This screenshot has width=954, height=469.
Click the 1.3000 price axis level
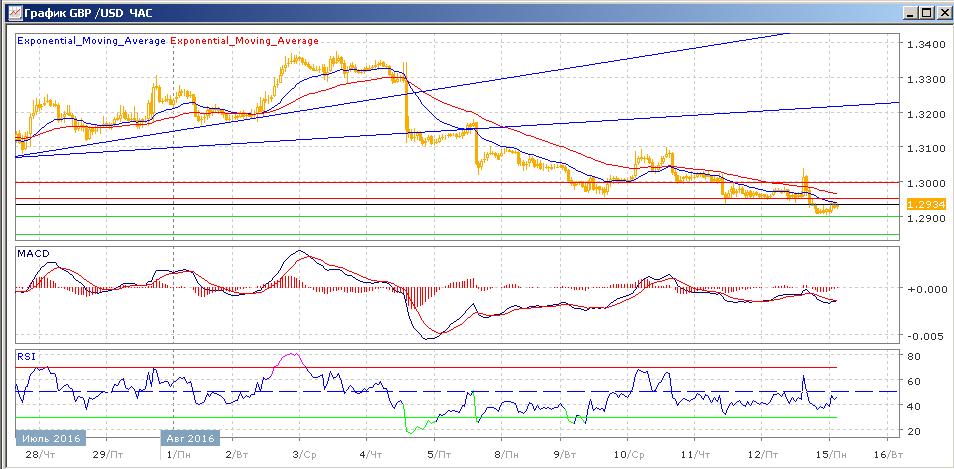pyautogui.click(x=923, y=184)
